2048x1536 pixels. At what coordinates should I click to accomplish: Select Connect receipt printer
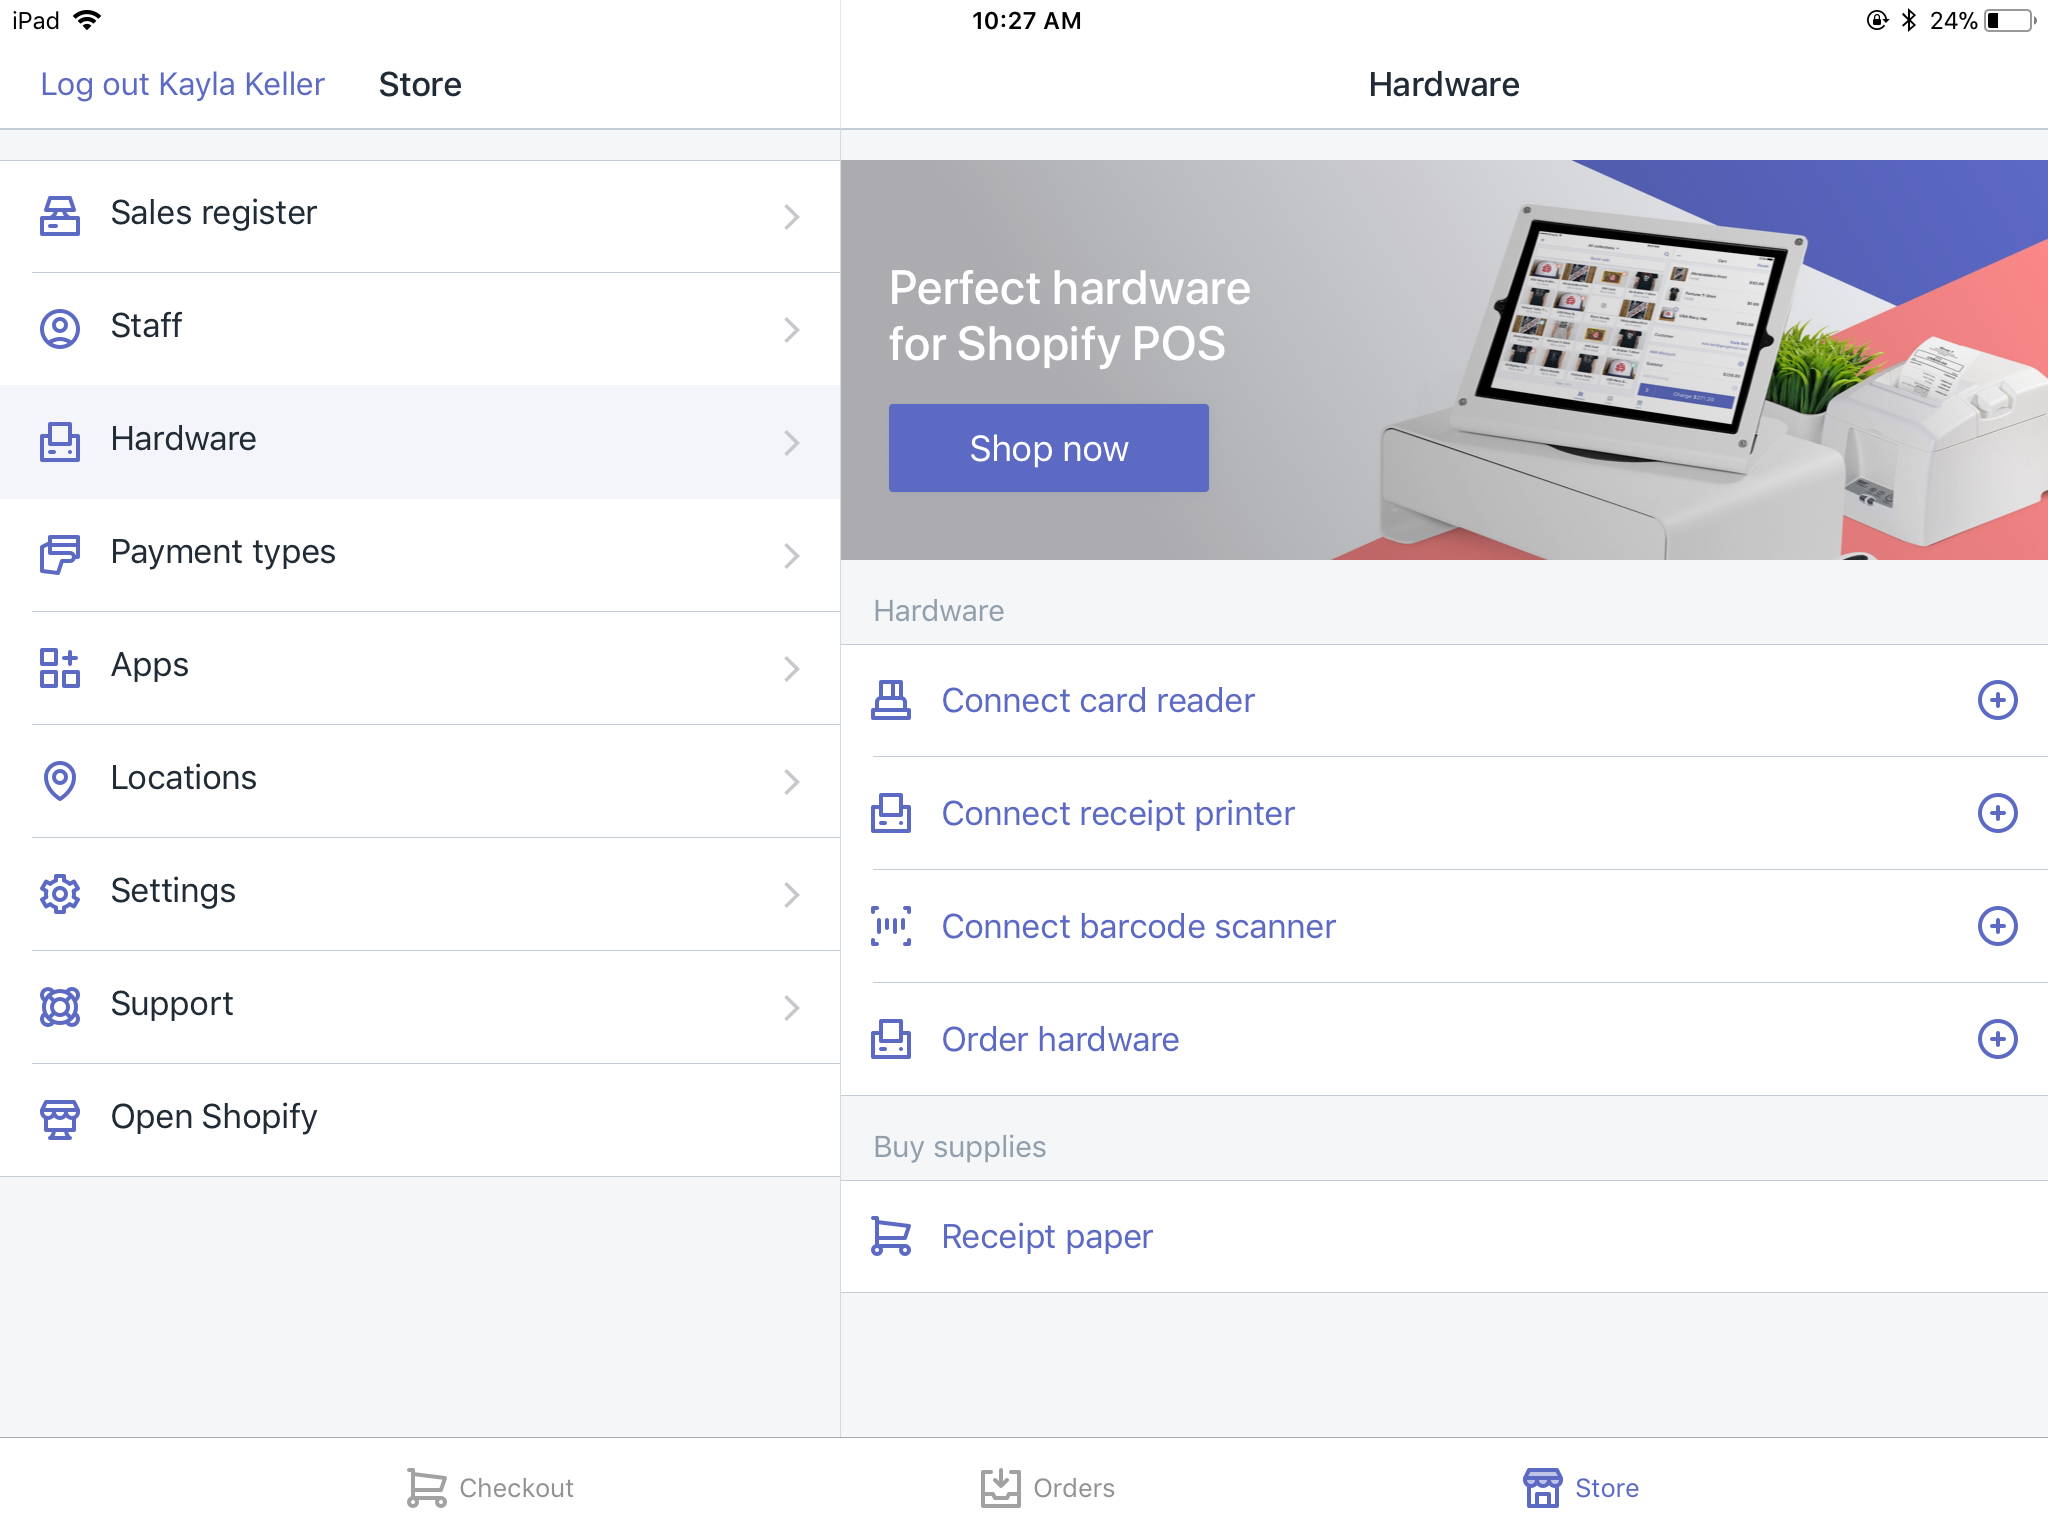coord(1444,813)
